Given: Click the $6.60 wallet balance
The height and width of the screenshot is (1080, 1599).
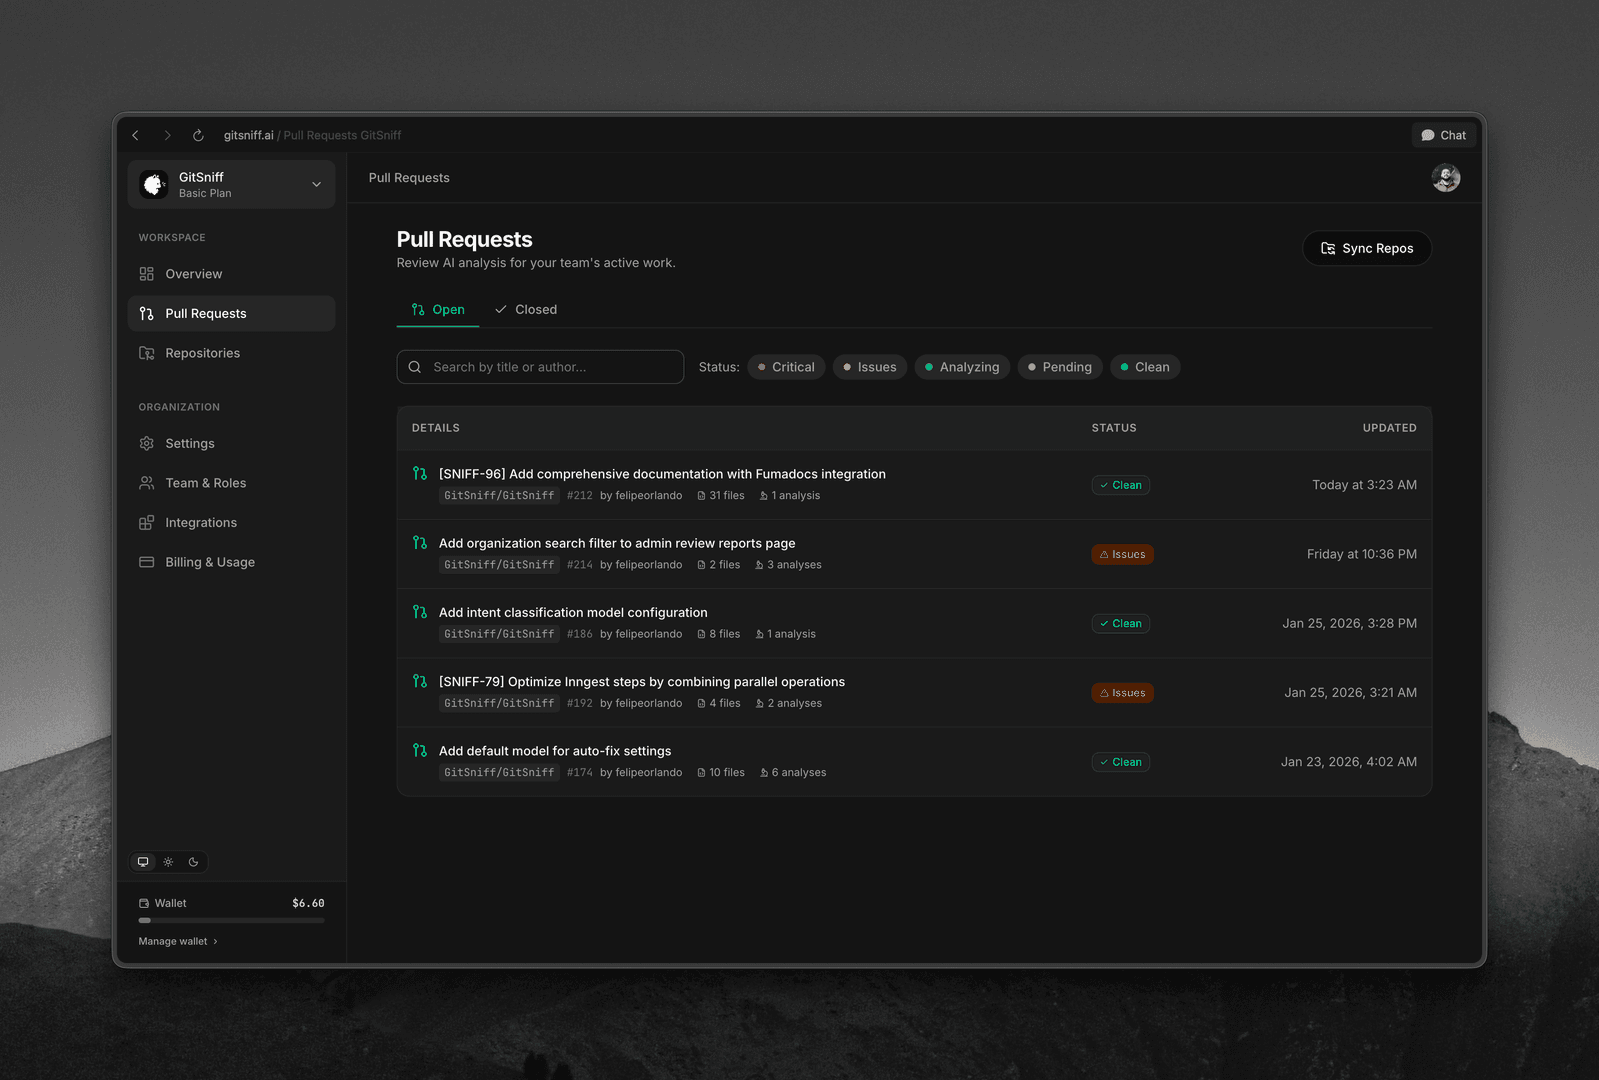Looking at the screenshot, I should [308, 903].
